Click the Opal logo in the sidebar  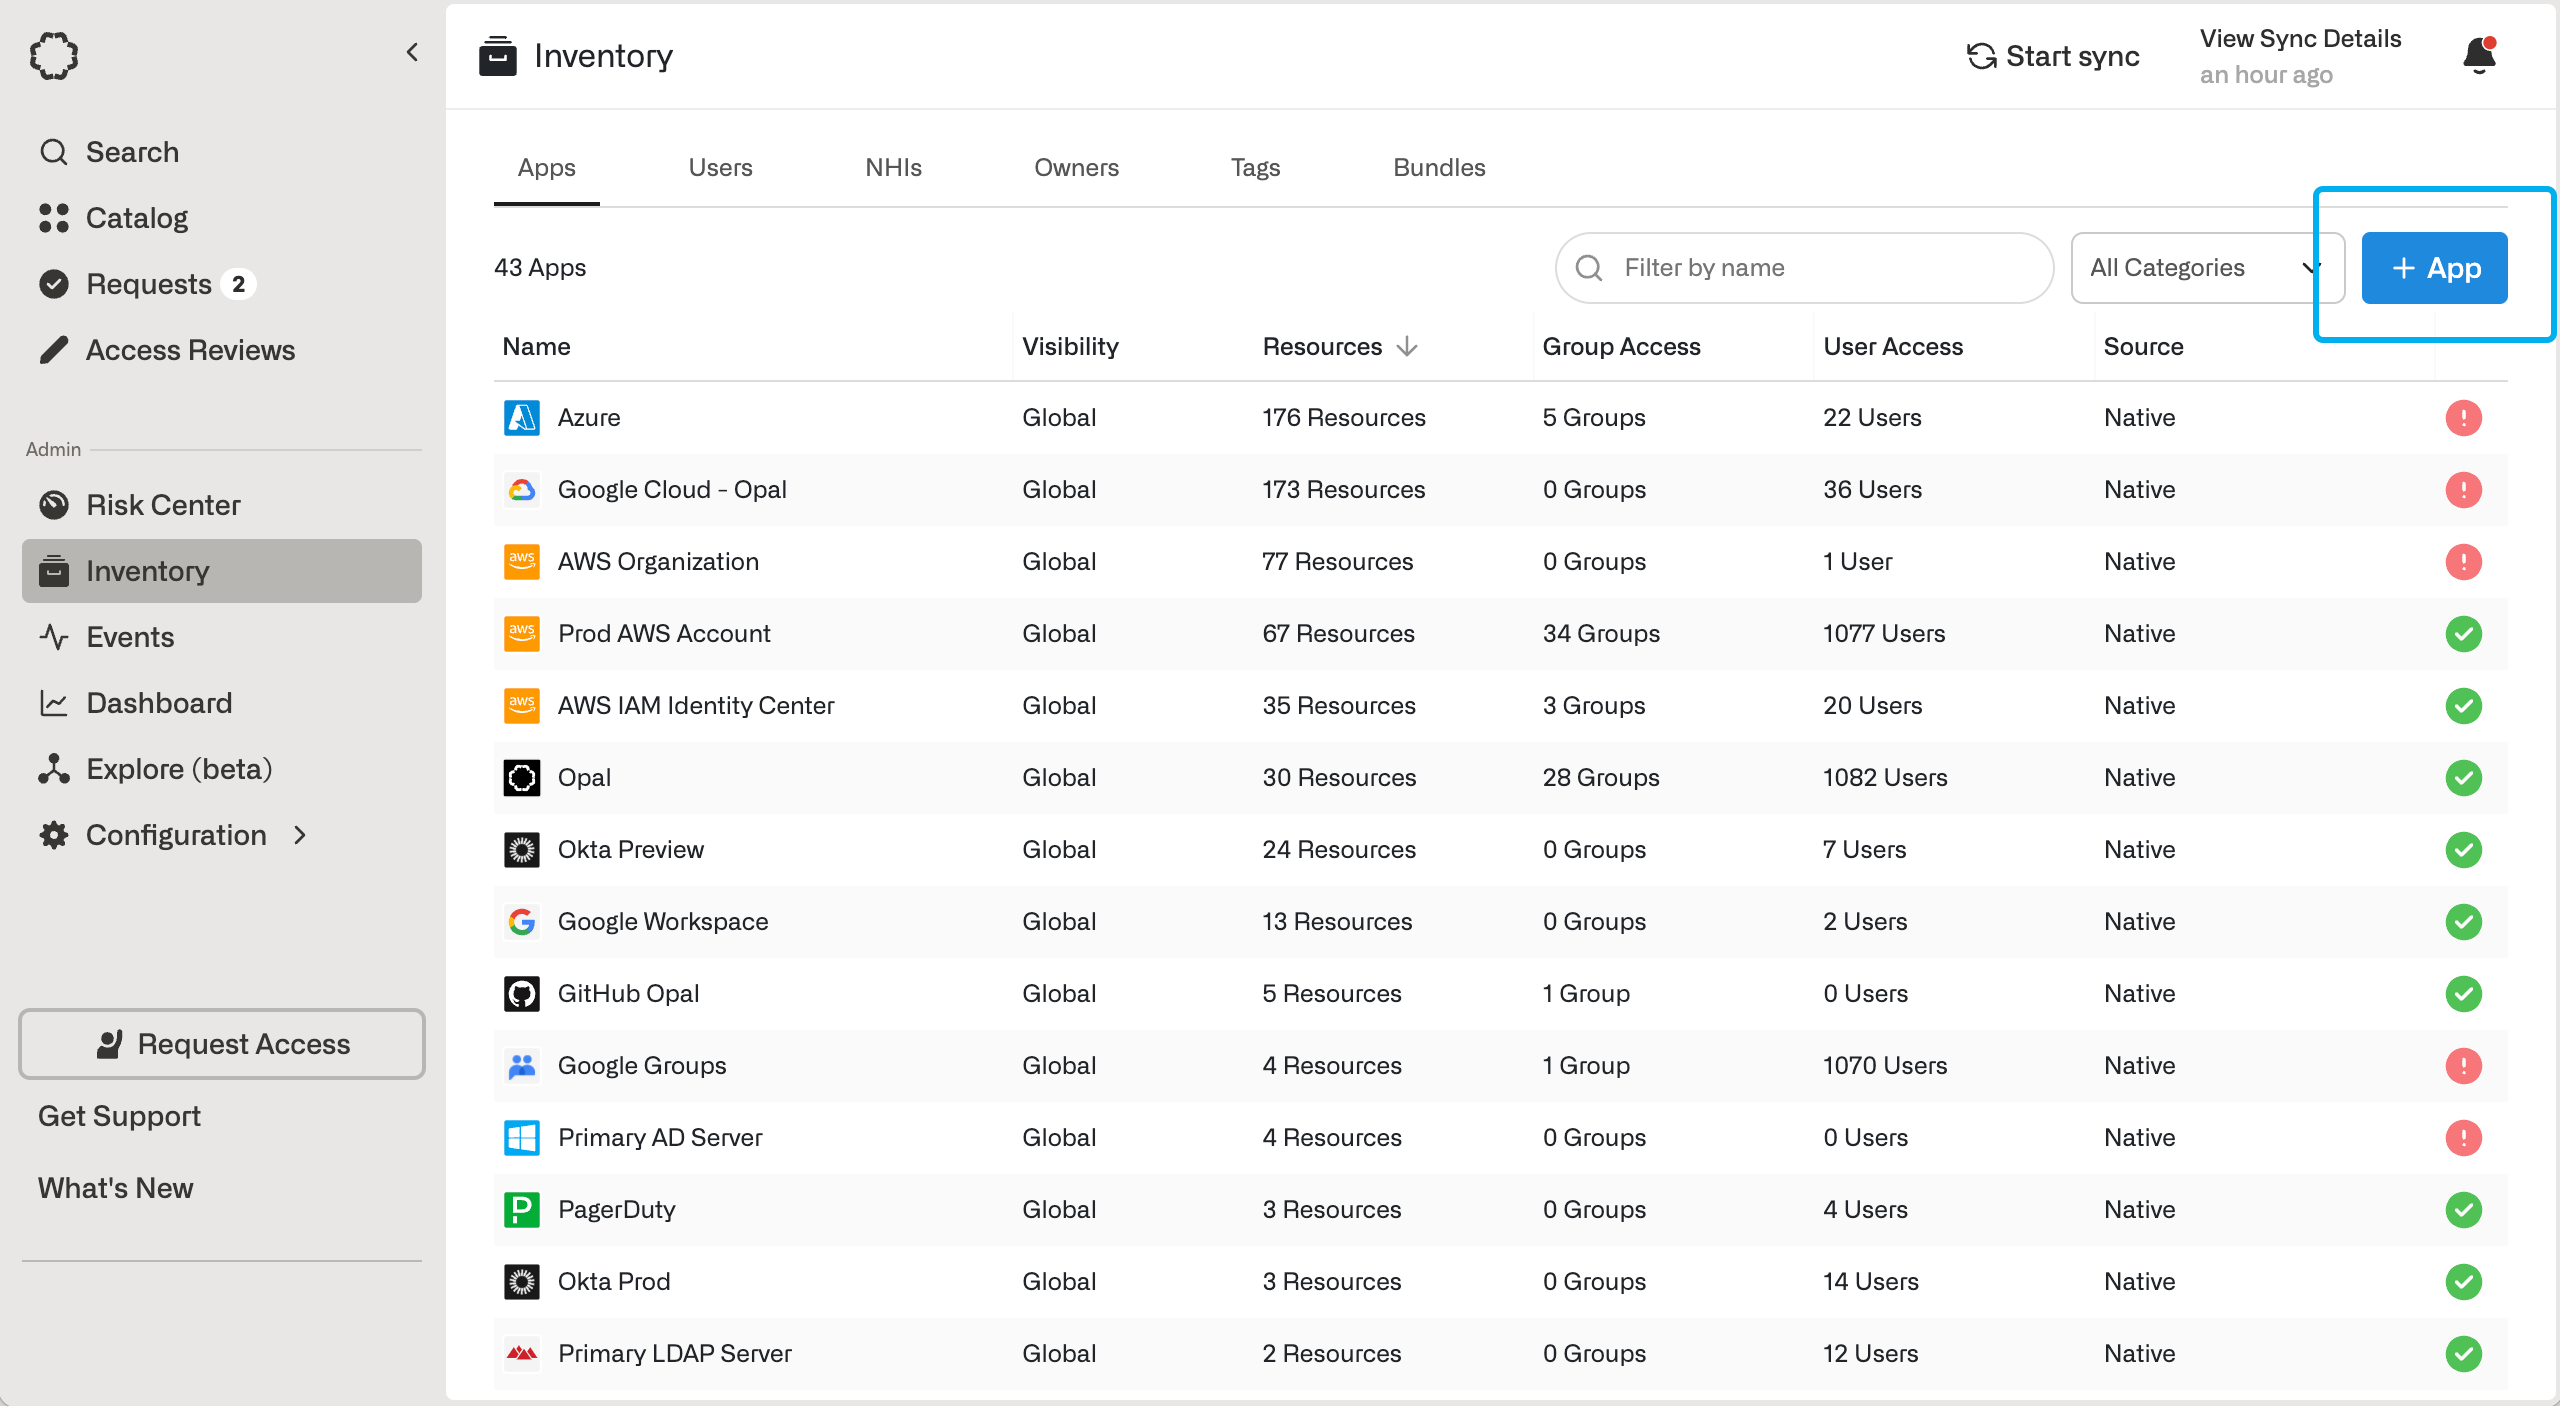click(x=54, y=56)
